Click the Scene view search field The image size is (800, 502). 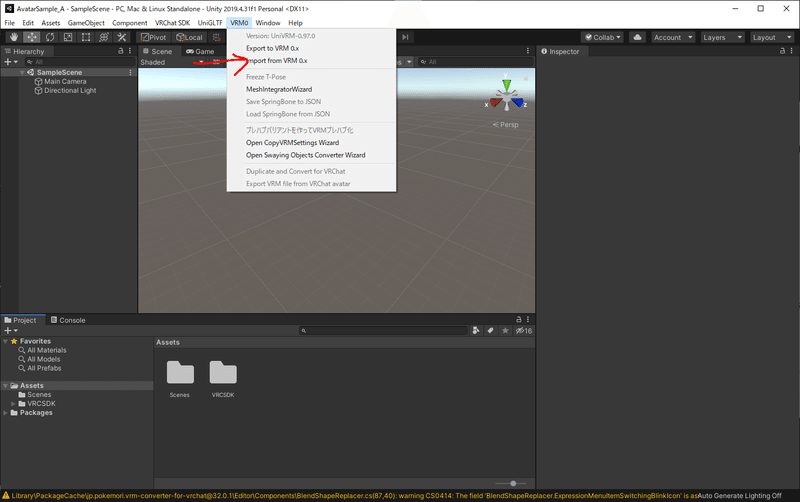click(474, 62)
